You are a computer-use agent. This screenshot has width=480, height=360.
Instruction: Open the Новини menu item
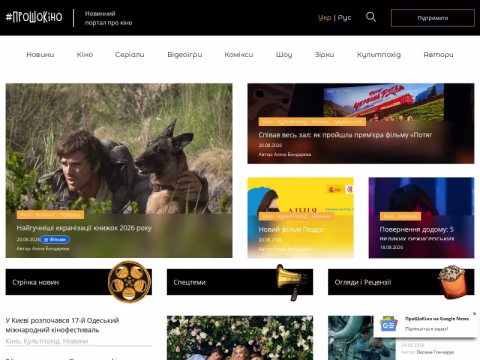(x=40, y=55)
